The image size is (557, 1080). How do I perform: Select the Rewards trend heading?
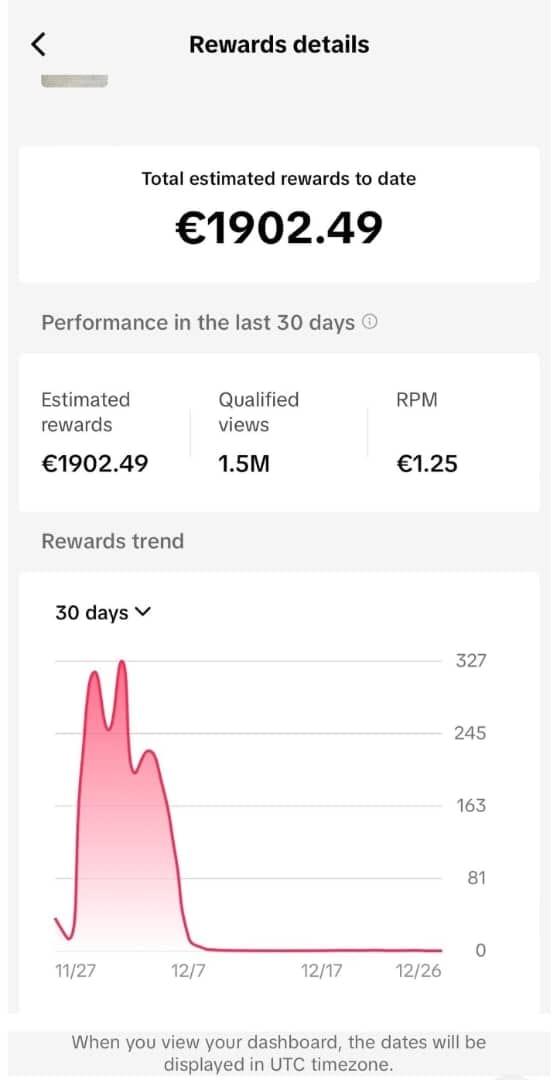[113, 541]
